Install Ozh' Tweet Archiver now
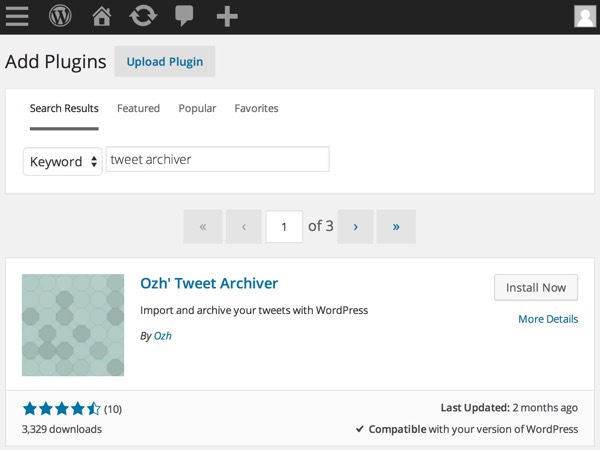This screenshot has height=450, width=600. 536,287
